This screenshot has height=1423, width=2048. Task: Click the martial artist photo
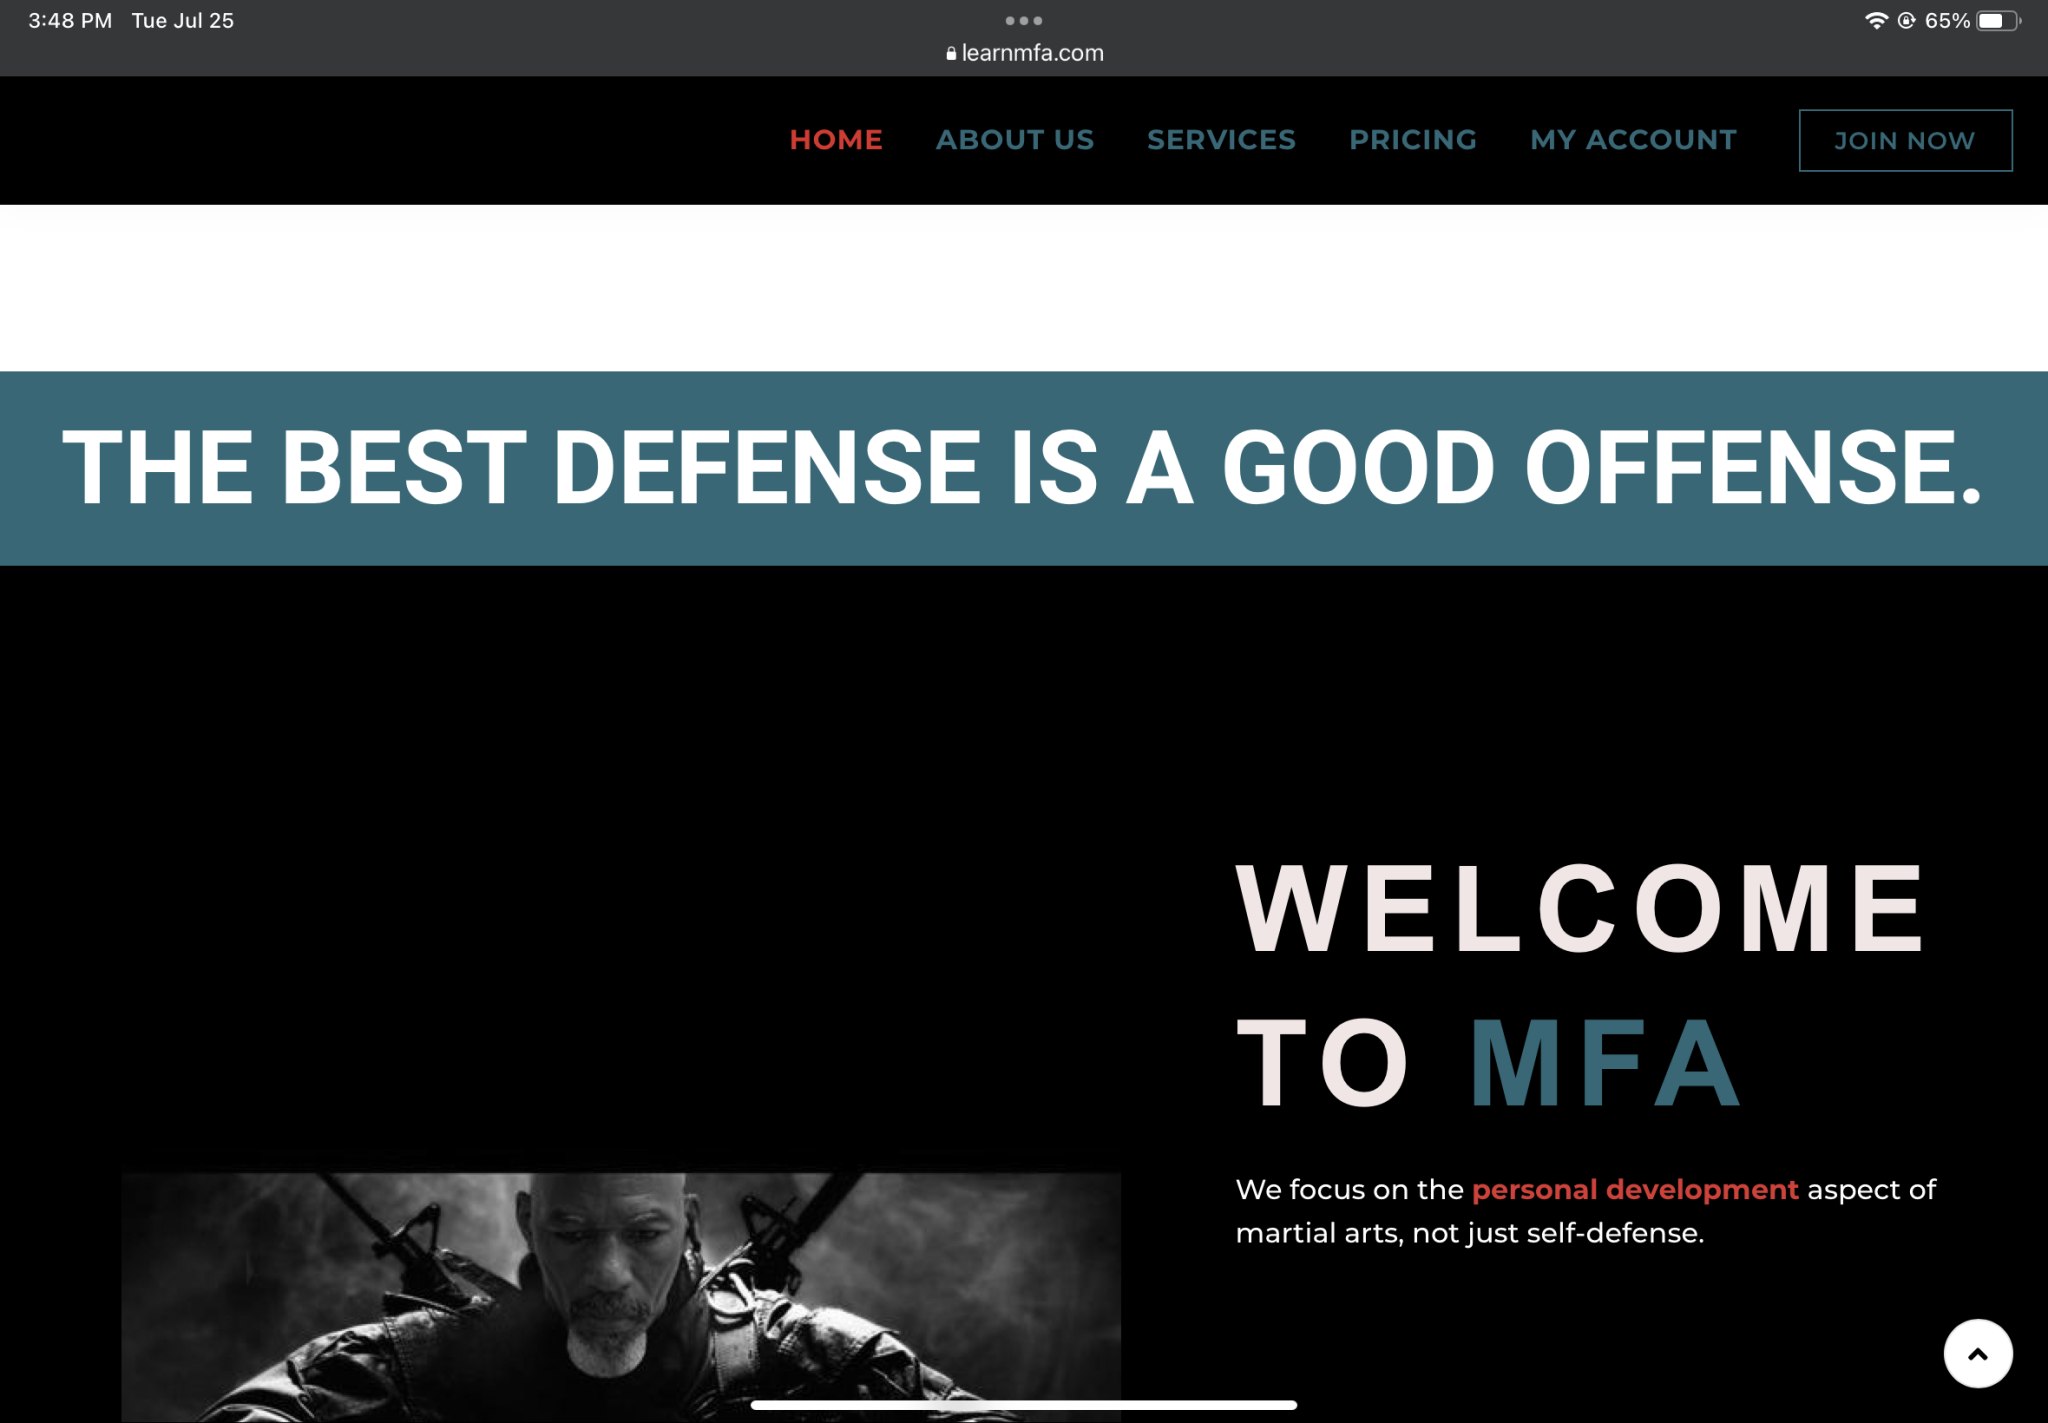pos(620,1300)
